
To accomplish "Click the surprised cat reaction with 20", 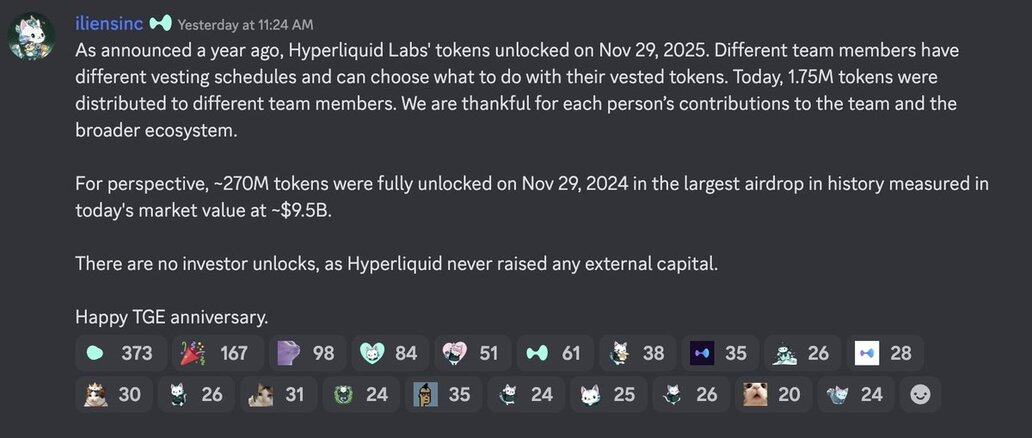I will pos(772,394).
